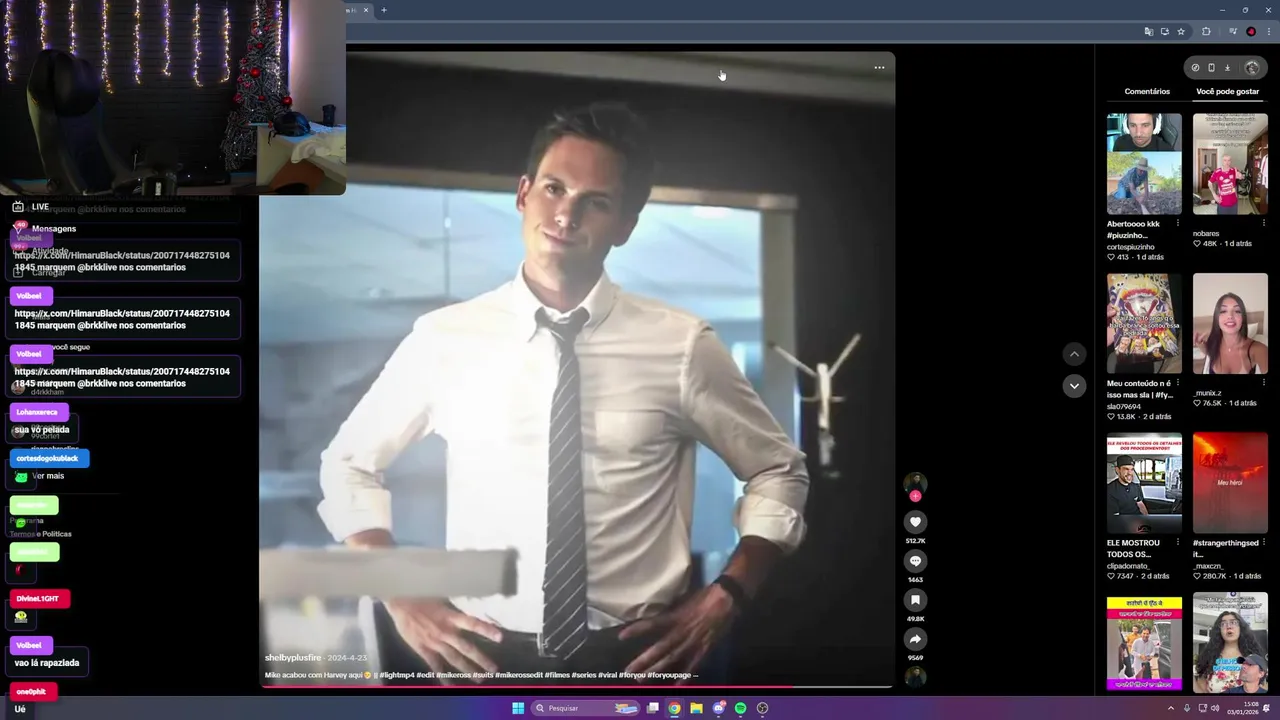1280x720 pixels.
Task: Click the Chrome translate page icon
Action: coord(1148,32)
